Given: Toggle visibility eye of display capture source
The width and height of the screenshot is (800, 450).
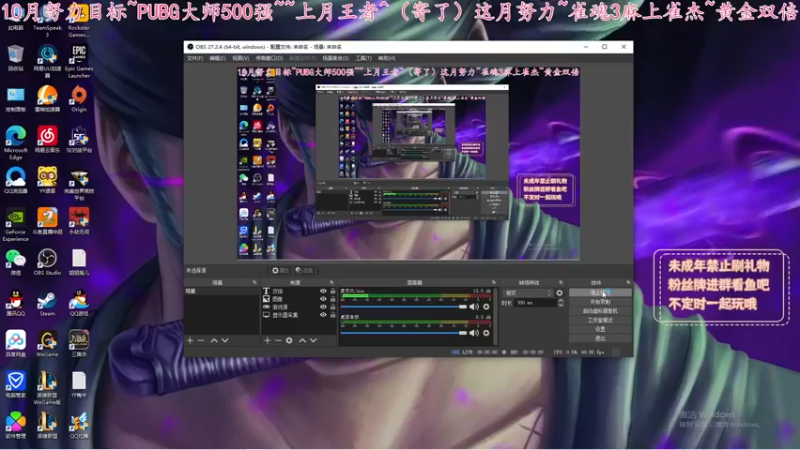Looking at the screenshot, I should click(x=323, y=315).
